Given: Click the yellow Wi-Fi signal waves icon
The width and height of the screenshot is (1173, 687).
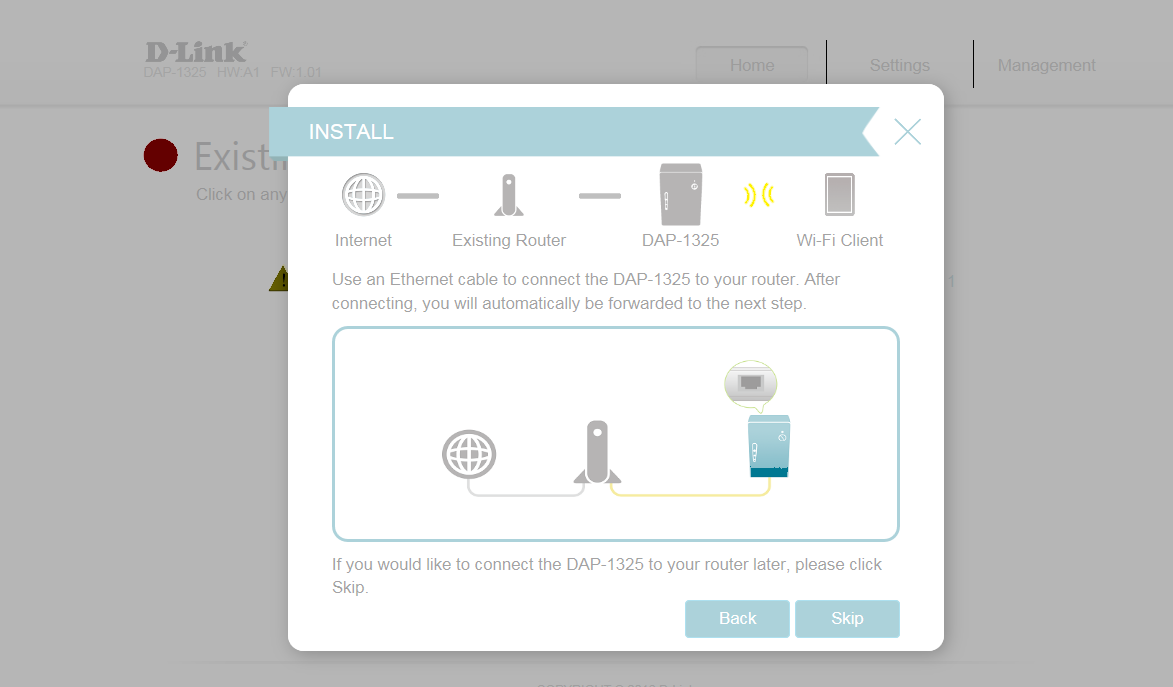Looking at the screenshot, I should tap(759, 195).
